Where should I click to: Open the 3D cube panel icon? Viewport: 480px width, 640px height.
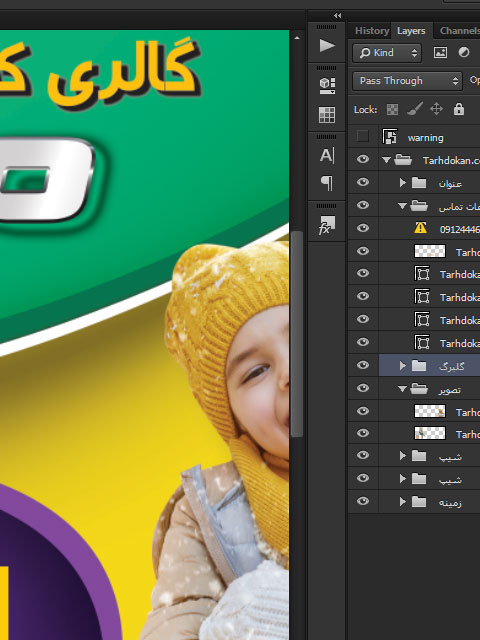(327, 85)
